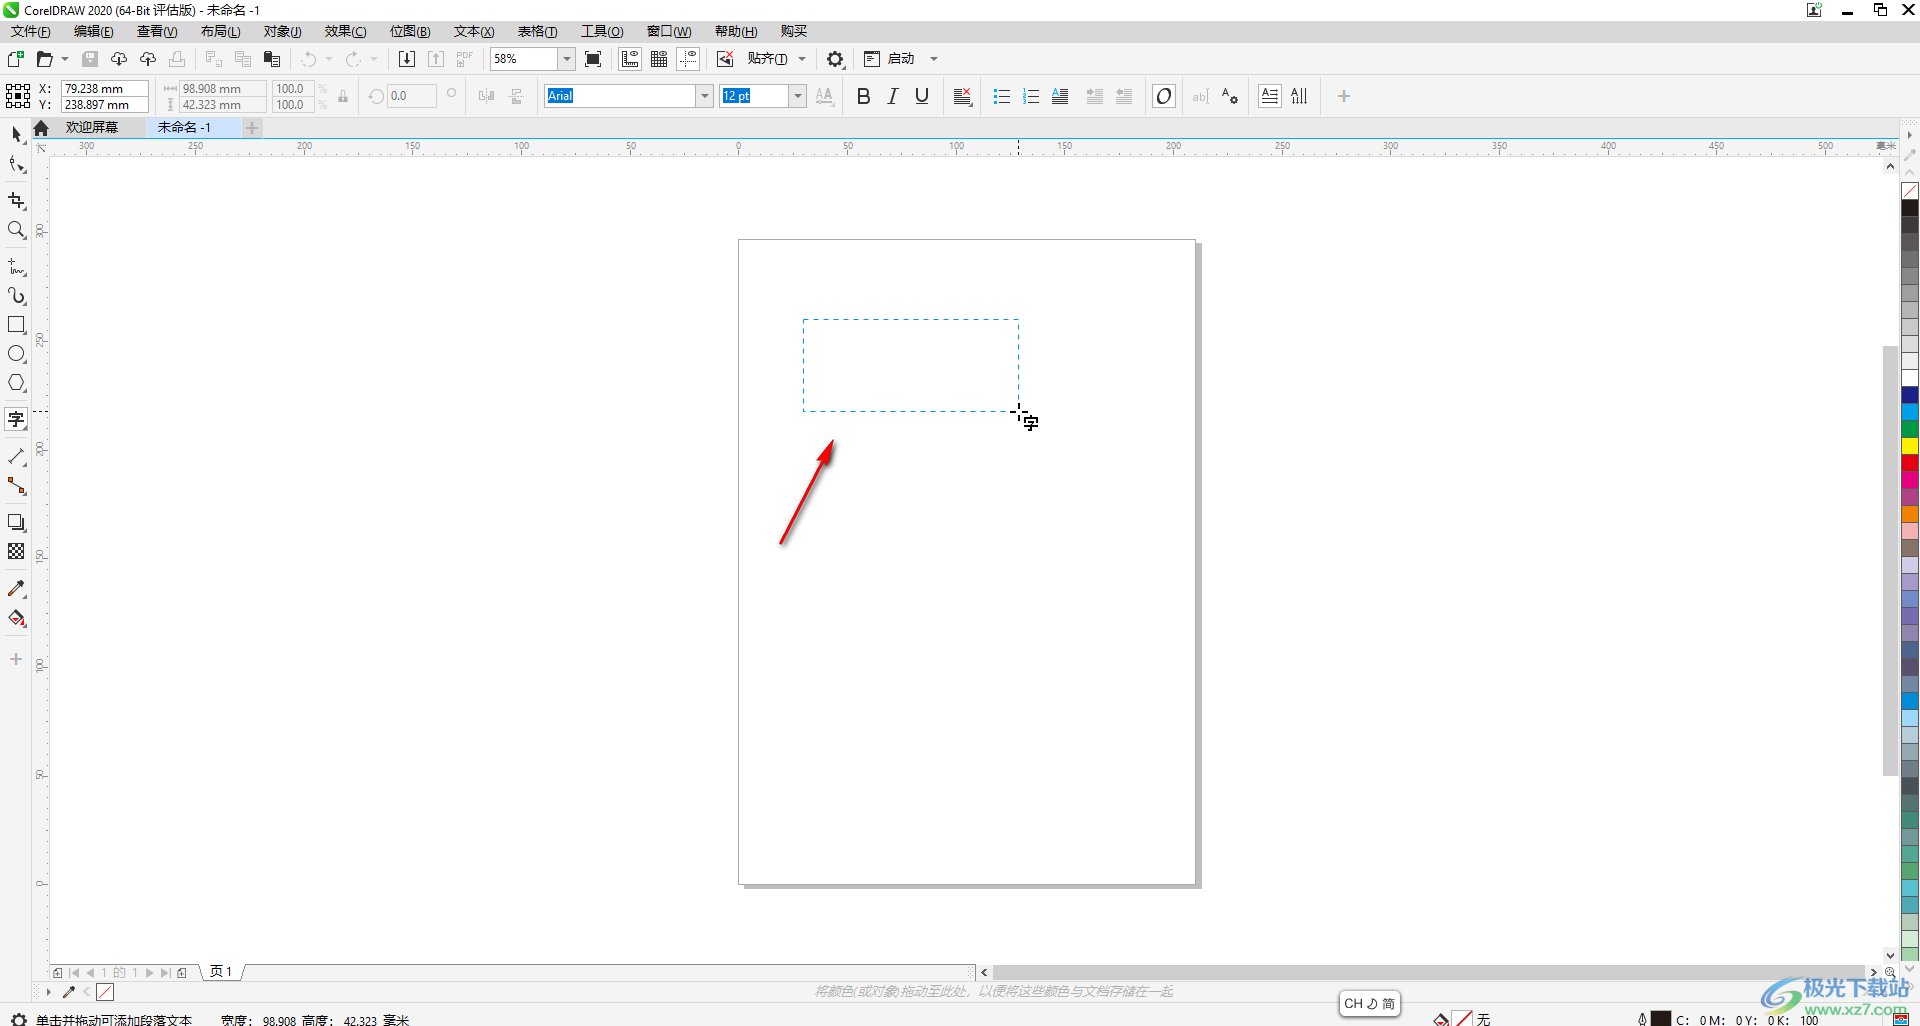Screen dimensions: 1920x1026
Task: Select the Shape edit tool
Action: [x=16, y=165]
